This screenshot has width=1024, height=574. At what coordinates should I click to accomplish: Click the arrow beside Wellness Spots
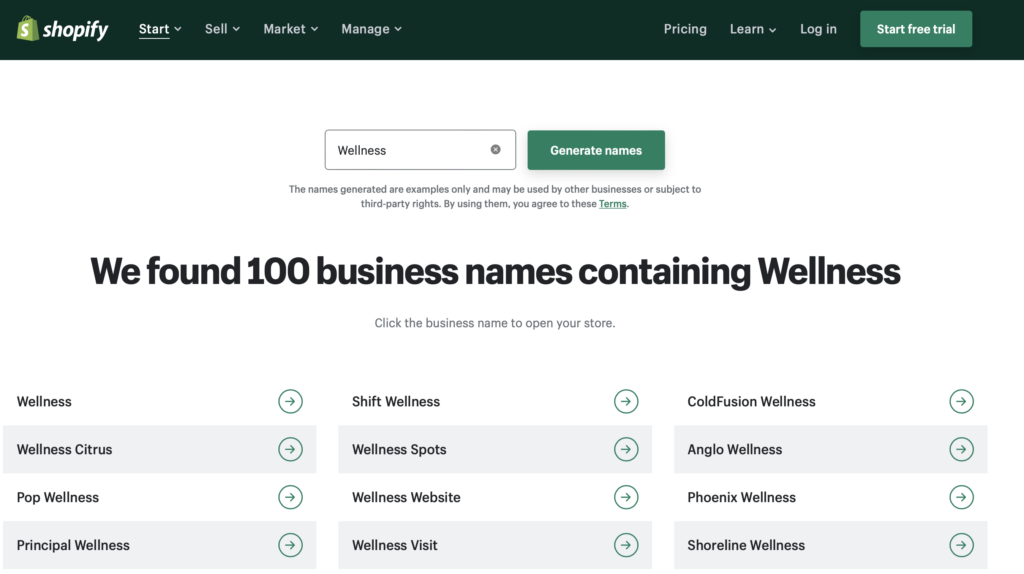626,449
